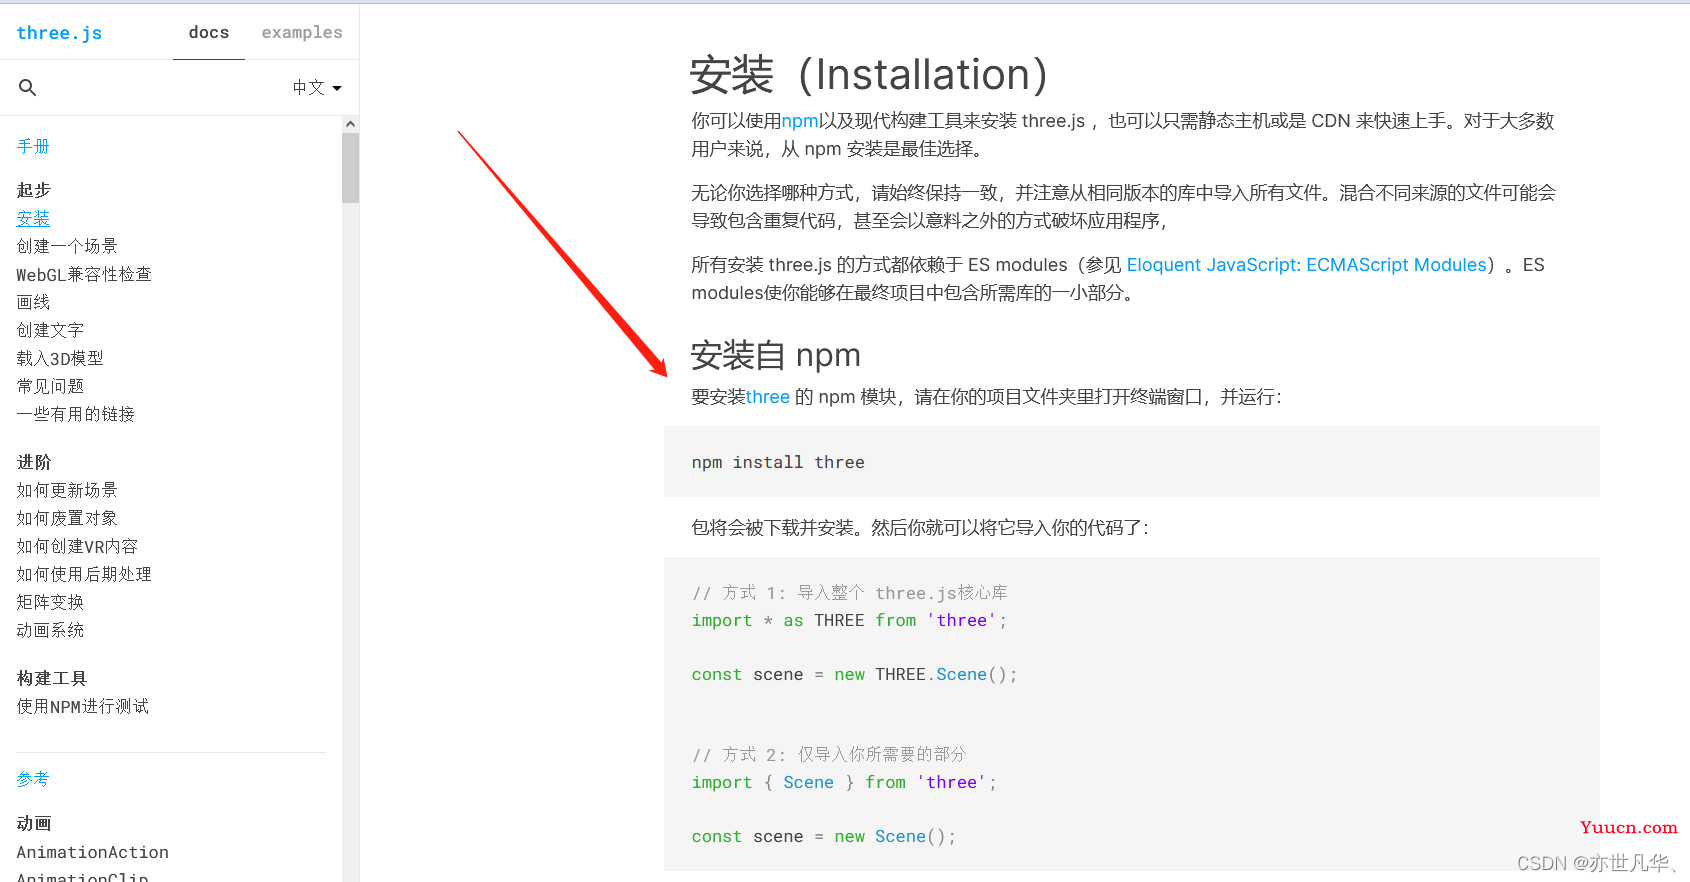This screenshot has height=882, width=1690.
Task: Click the 'import * as THREE' code line
Action: [849, 620]
